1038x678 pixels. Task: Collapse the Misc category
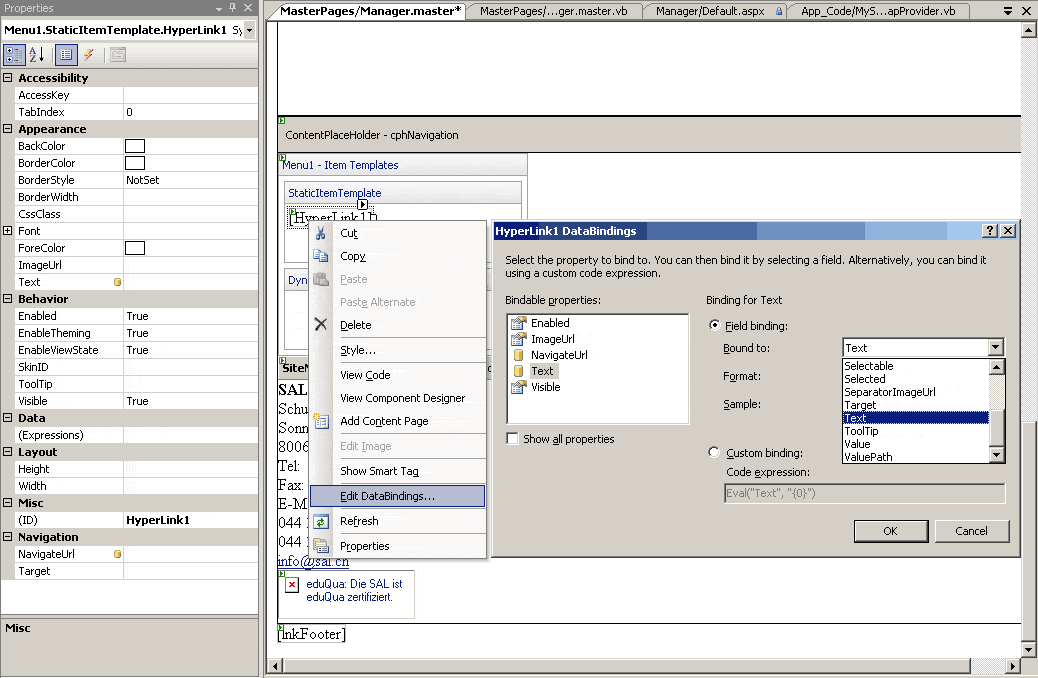tap(7, 503)
